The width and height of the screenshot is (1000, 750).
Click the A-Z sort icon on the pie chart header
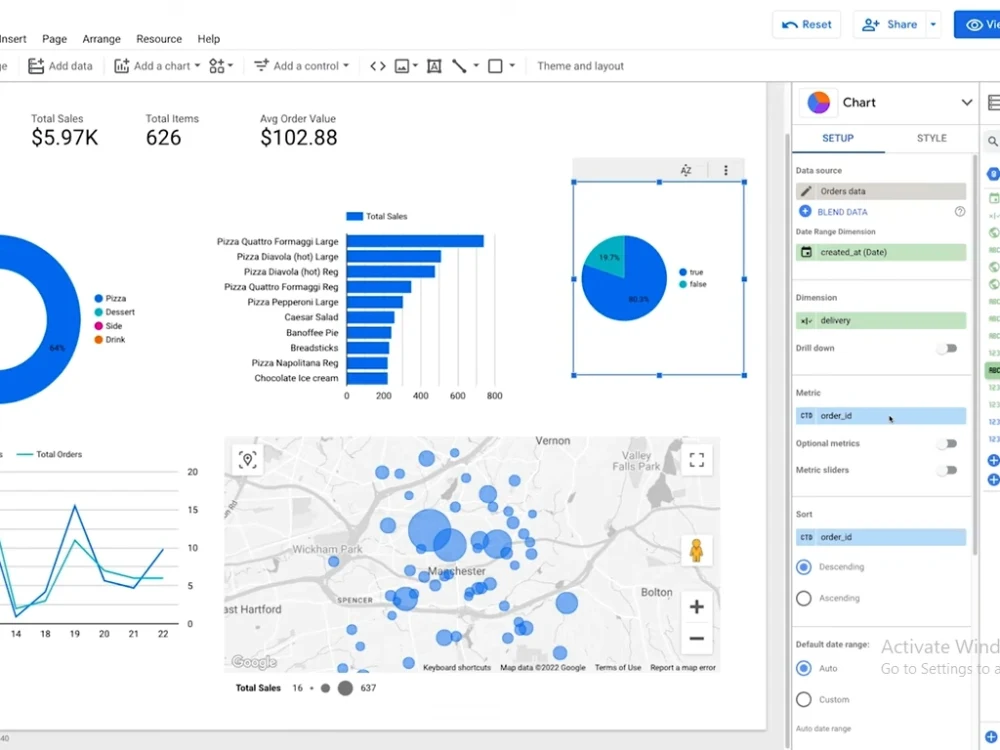point(686,170)
